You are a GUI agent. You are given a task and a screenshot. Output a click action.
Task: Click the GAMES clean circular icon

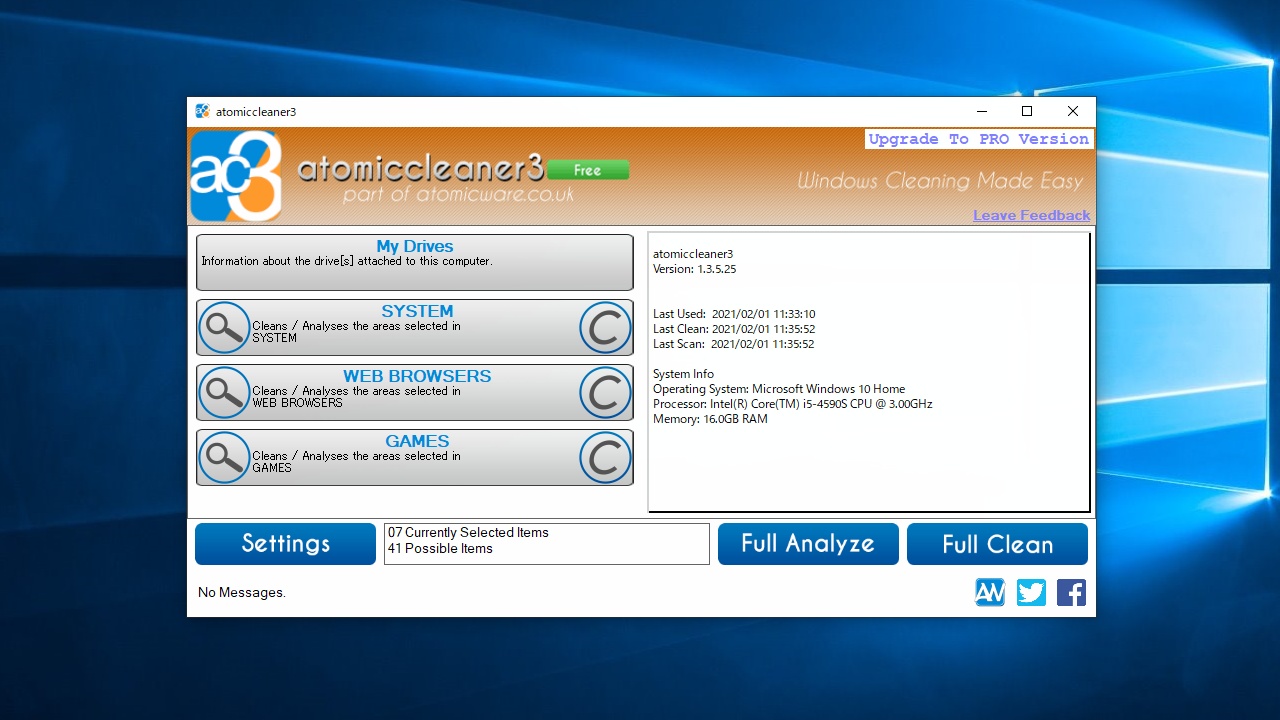606,458
